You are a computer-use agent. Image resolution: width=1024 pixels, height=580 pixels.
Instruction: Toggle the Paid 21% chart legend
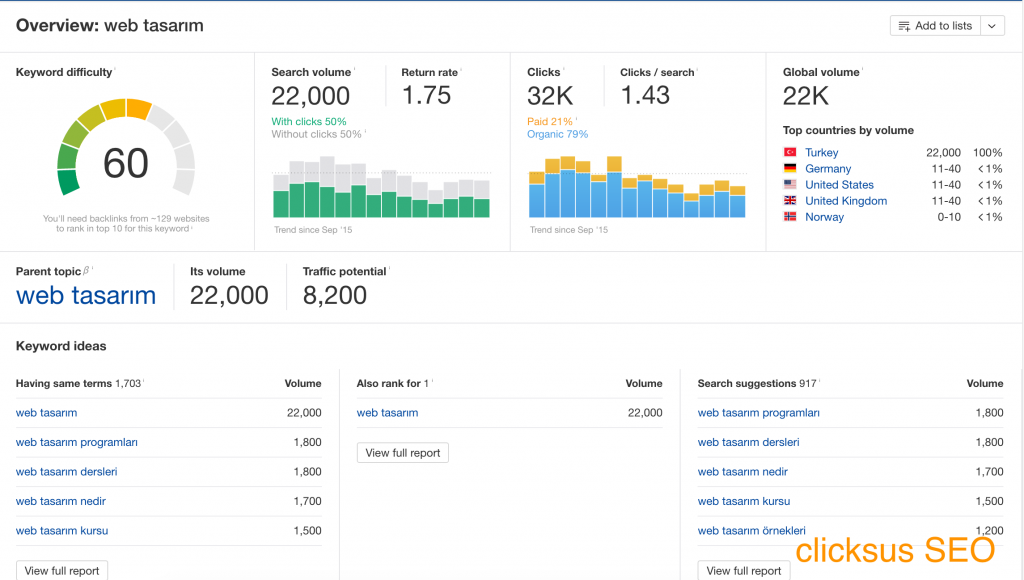(x=548, y=119)
